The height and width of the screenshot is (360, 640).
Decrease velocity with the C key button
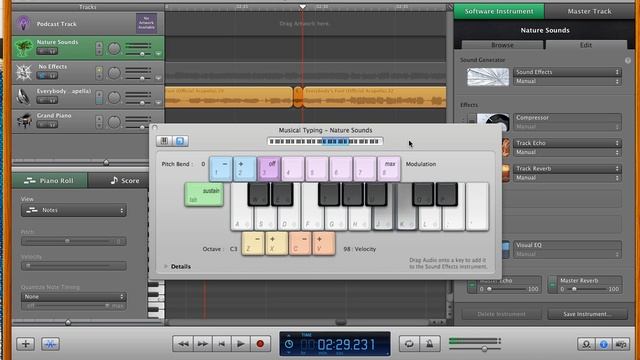pyautogui.click(x=300, y=244)
